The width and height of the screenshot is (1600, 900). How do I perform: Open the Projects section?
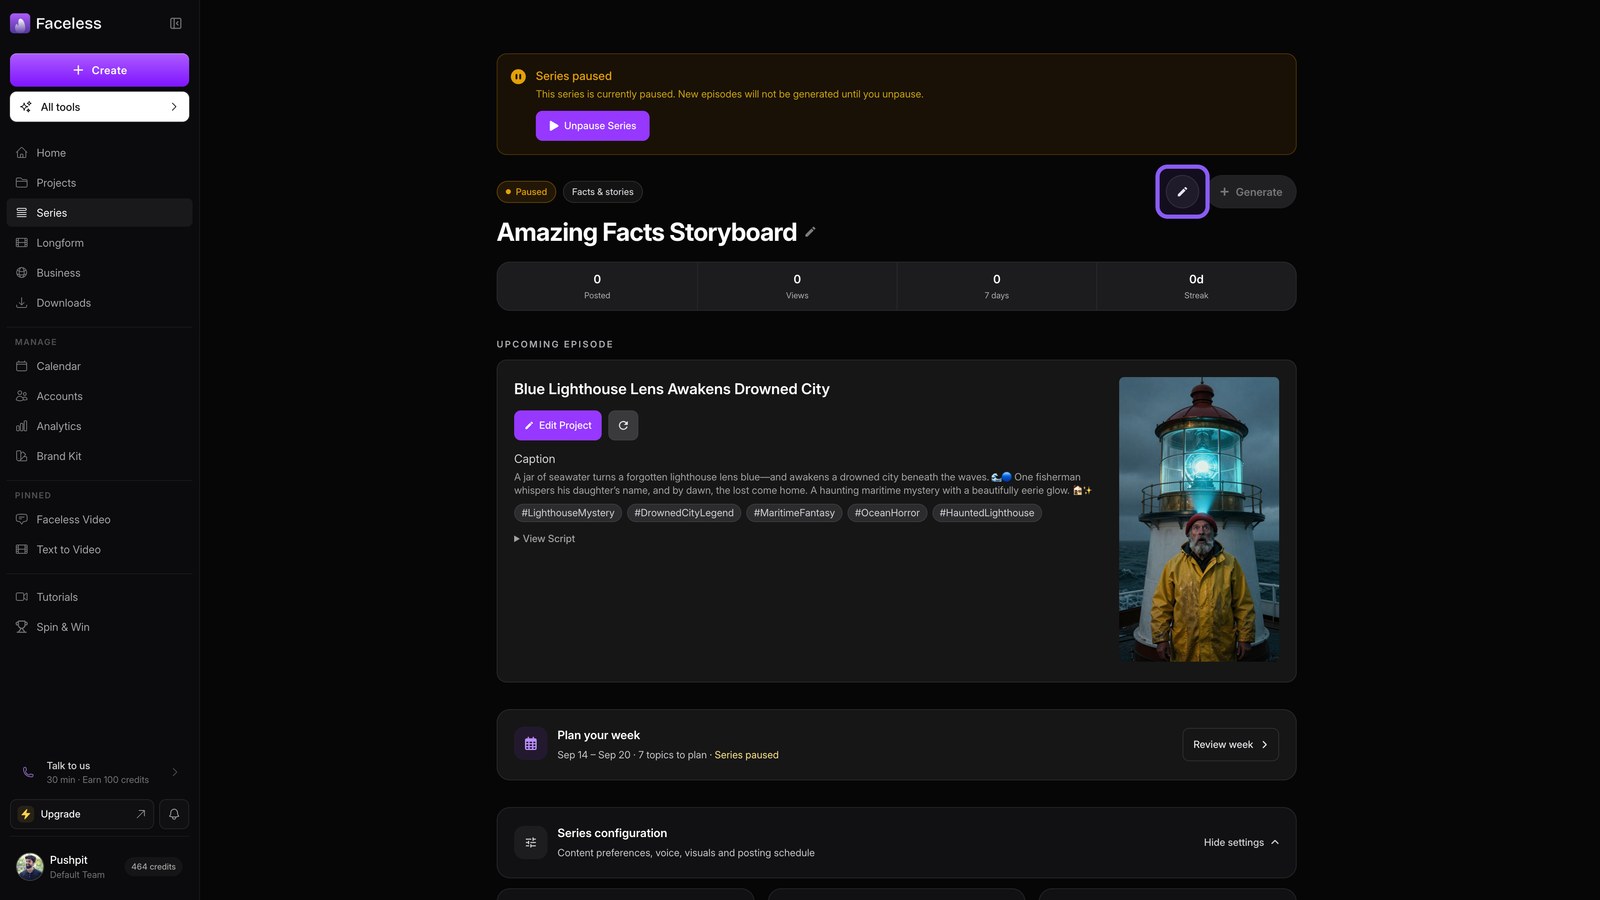[99, 183]
